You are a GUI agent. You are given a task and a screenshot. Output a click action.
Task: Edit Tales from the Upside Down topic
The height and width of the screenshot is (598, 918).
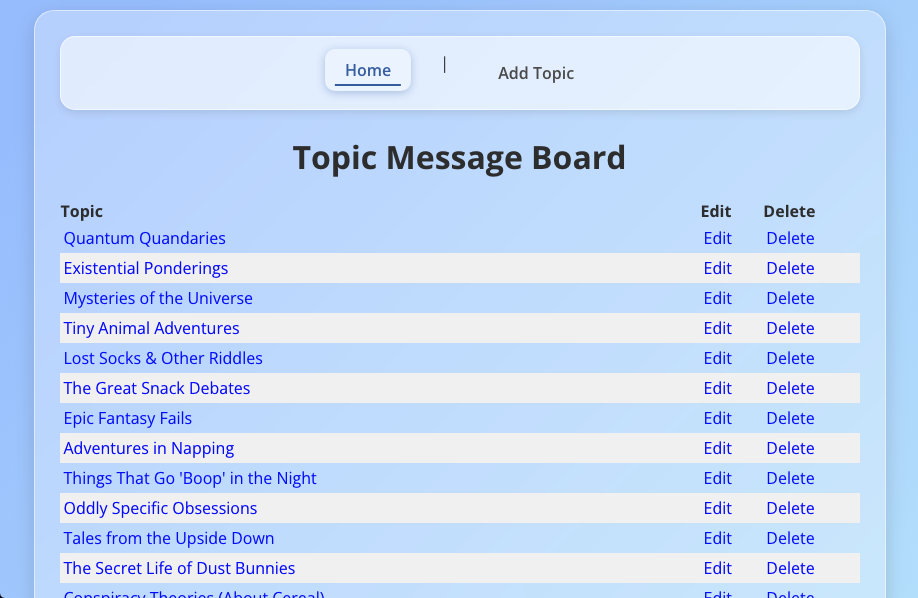tap(718, 538)
